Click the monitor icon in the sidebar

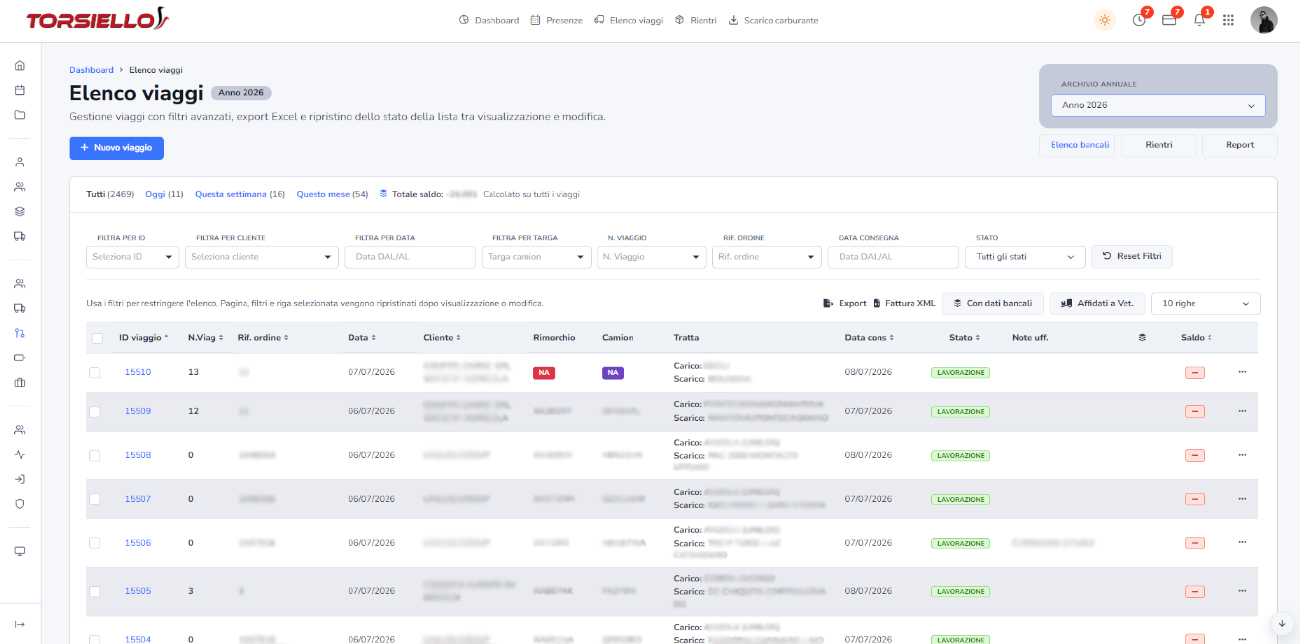pos(20,551)
